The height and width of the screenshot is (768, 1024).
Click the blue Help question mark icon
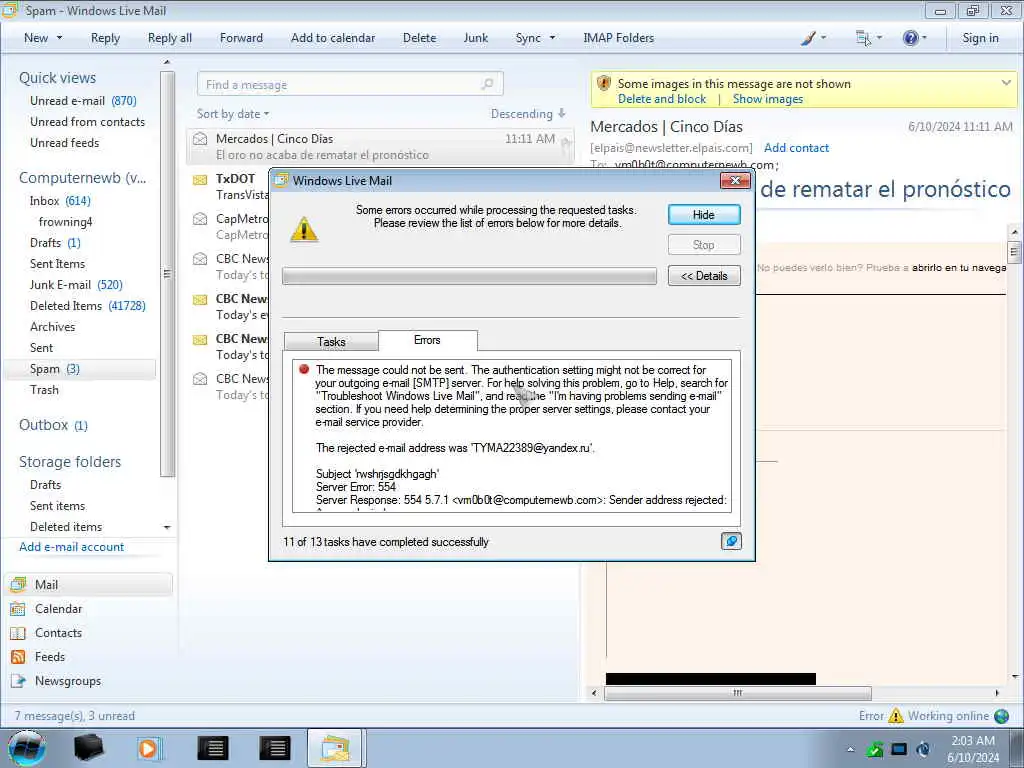(910, 38)
